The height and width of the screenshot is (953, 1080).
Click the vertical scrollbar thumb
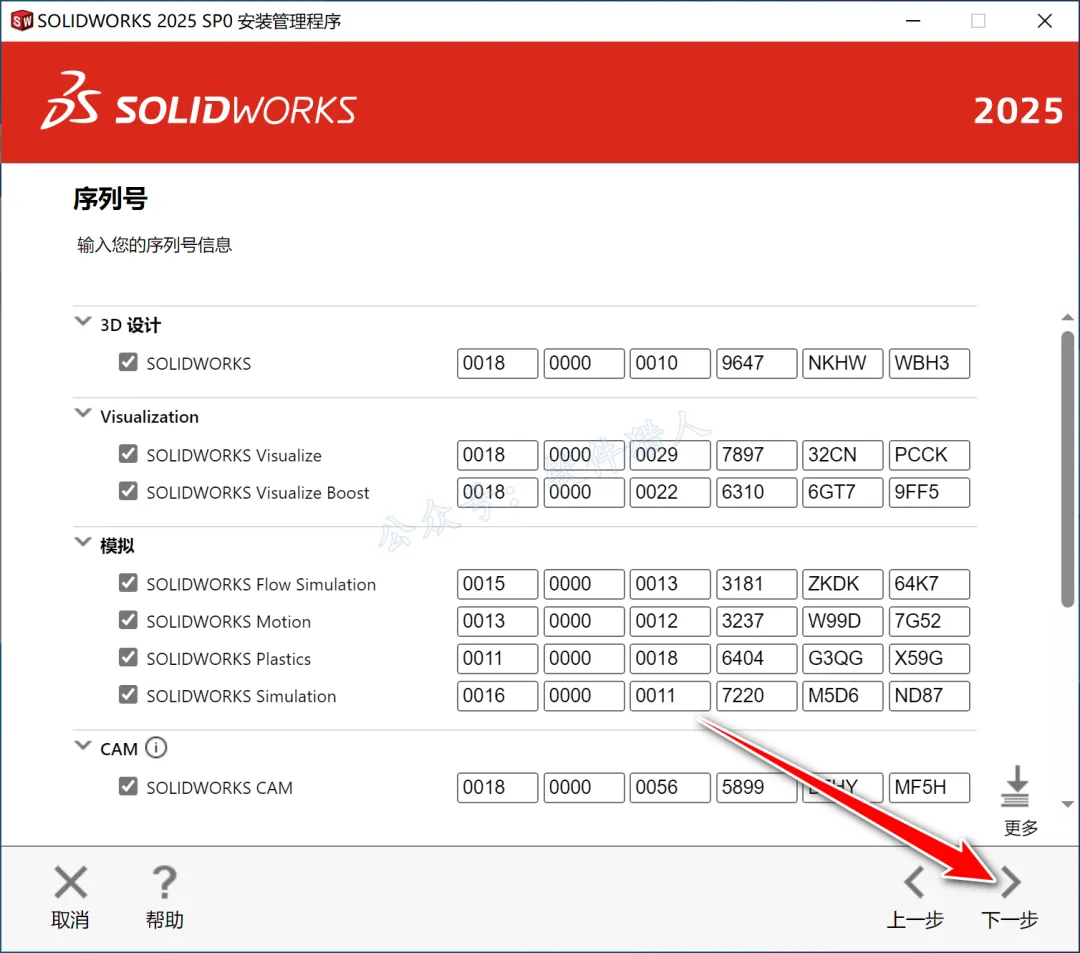pyautogui.click(x=1067, y=469)
